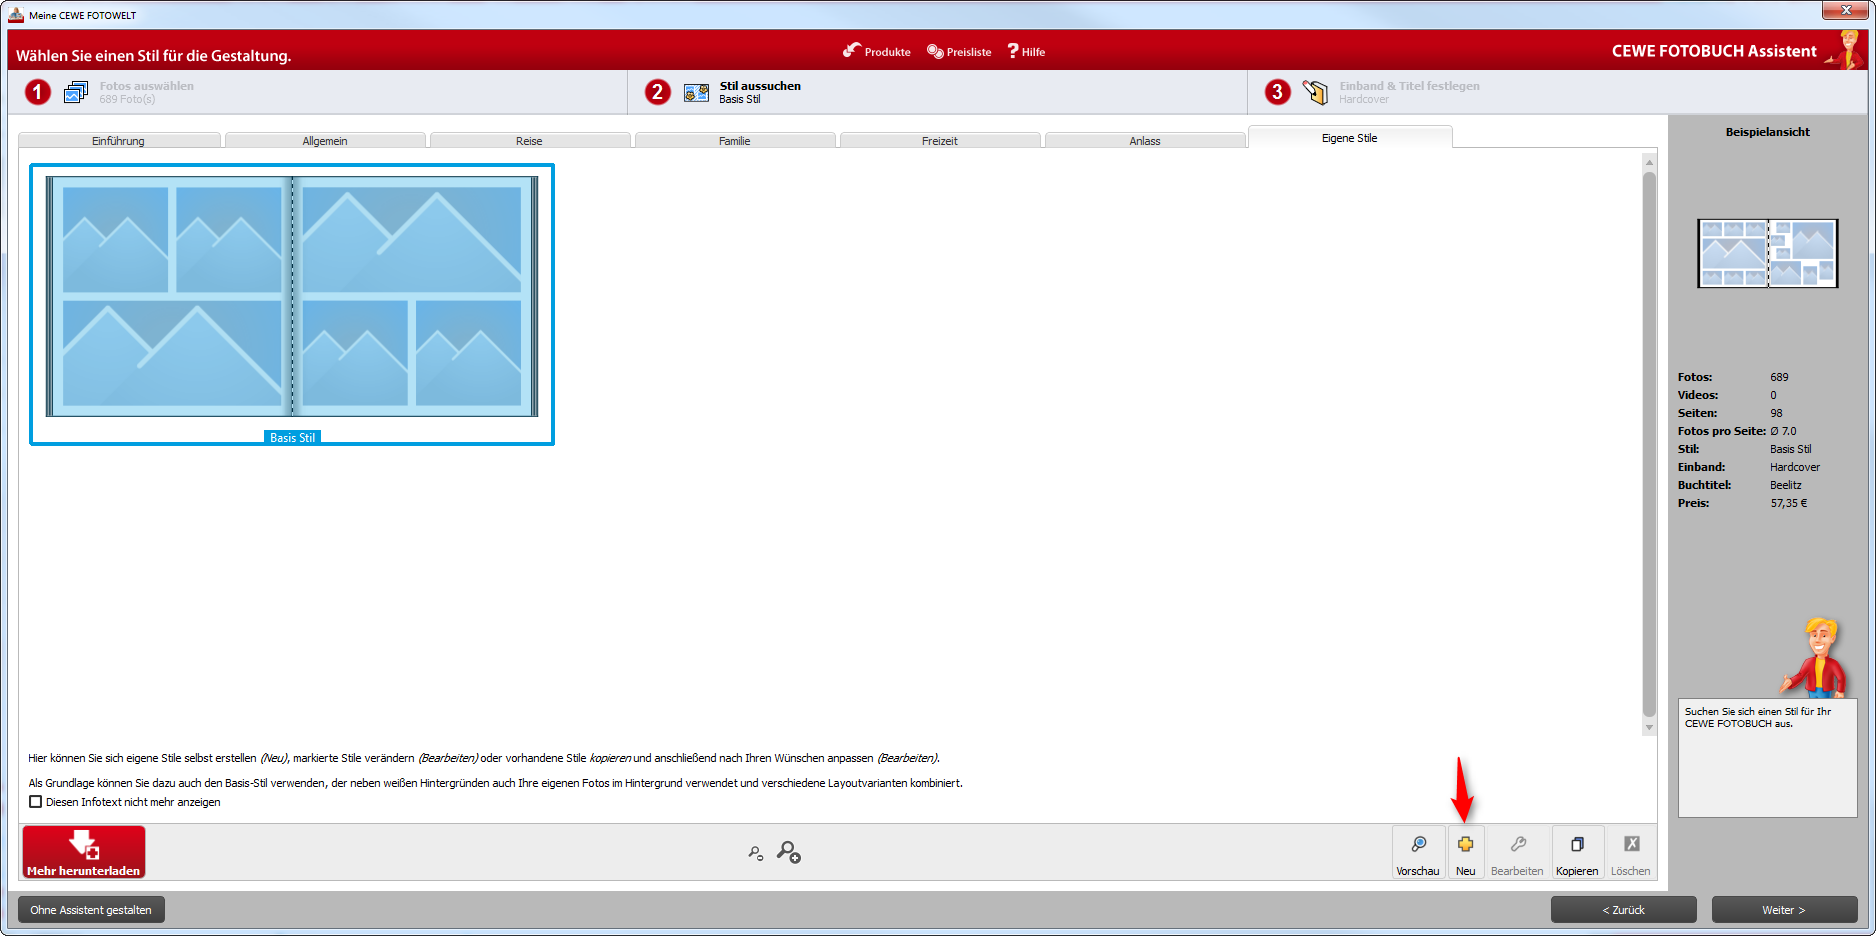Image resolution: width=1876 pixels, height=936 pixels.
Task: Click the Buchtitel value 'Beelitz'
Action: (x=1786, y=485)
